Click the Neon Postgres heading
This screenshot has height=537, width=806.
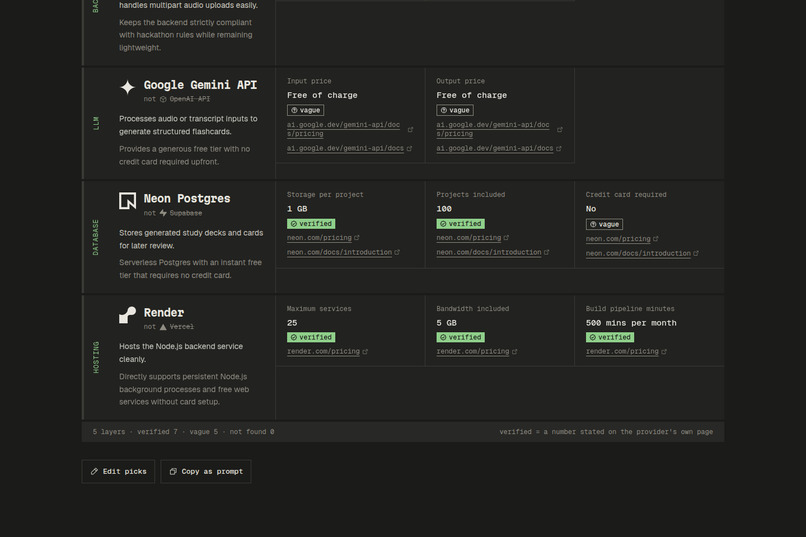click(187, 198)
